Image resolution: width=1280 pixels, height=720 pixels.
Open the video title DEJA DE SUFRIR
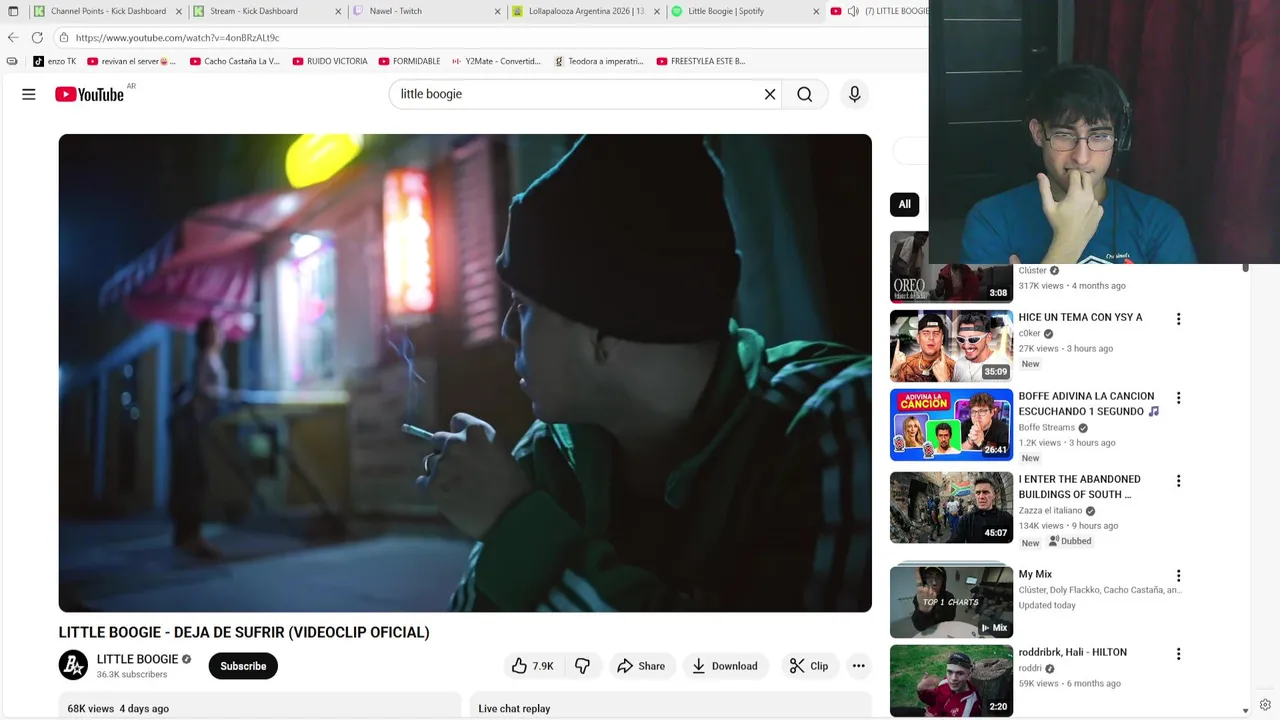tap(244, 632)
